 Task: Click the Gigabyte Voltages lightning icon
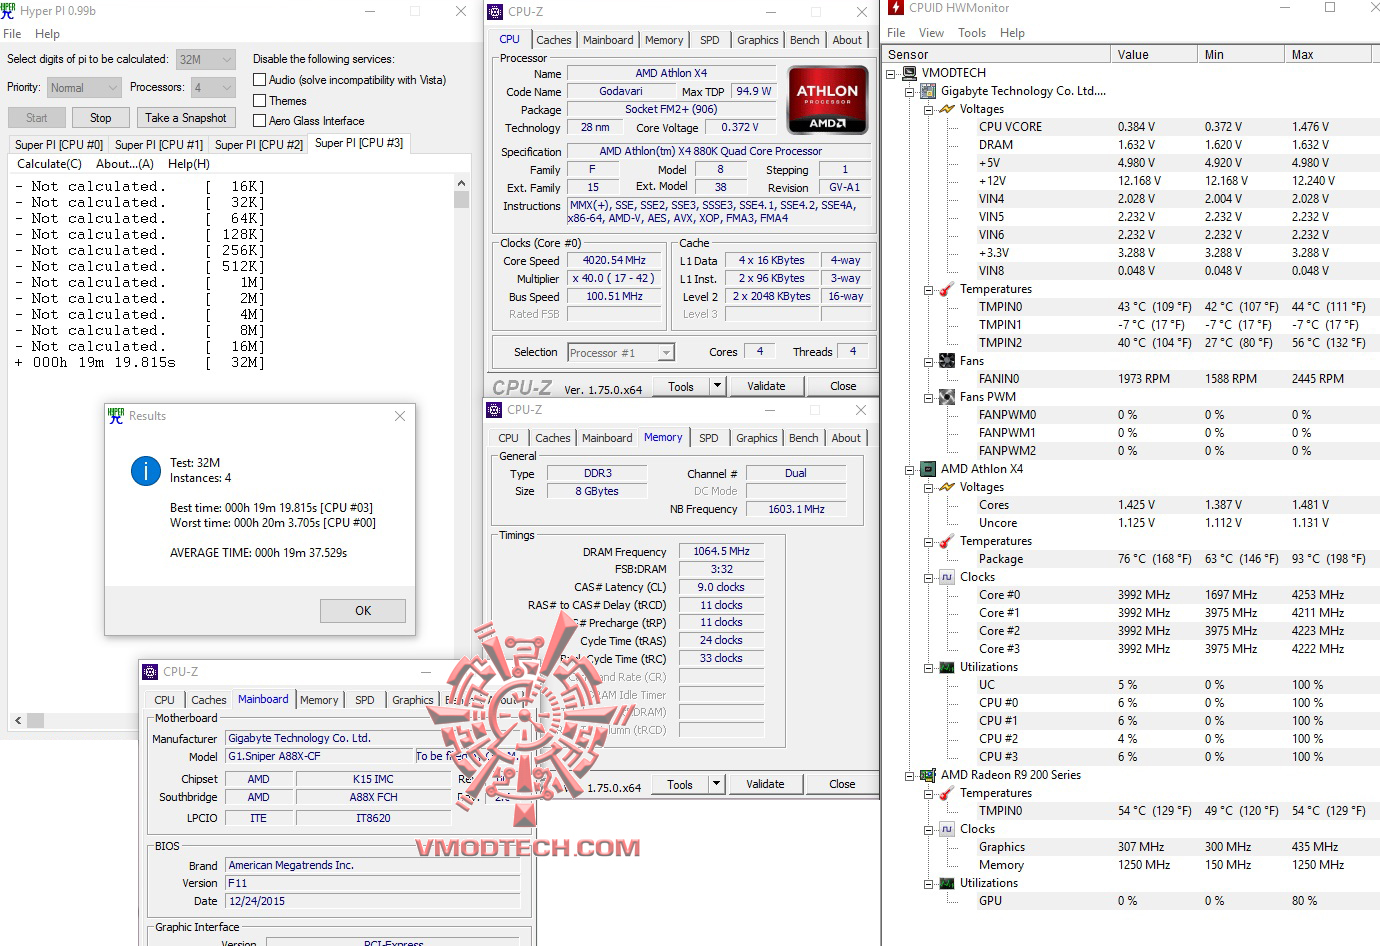tap(947, 109)
